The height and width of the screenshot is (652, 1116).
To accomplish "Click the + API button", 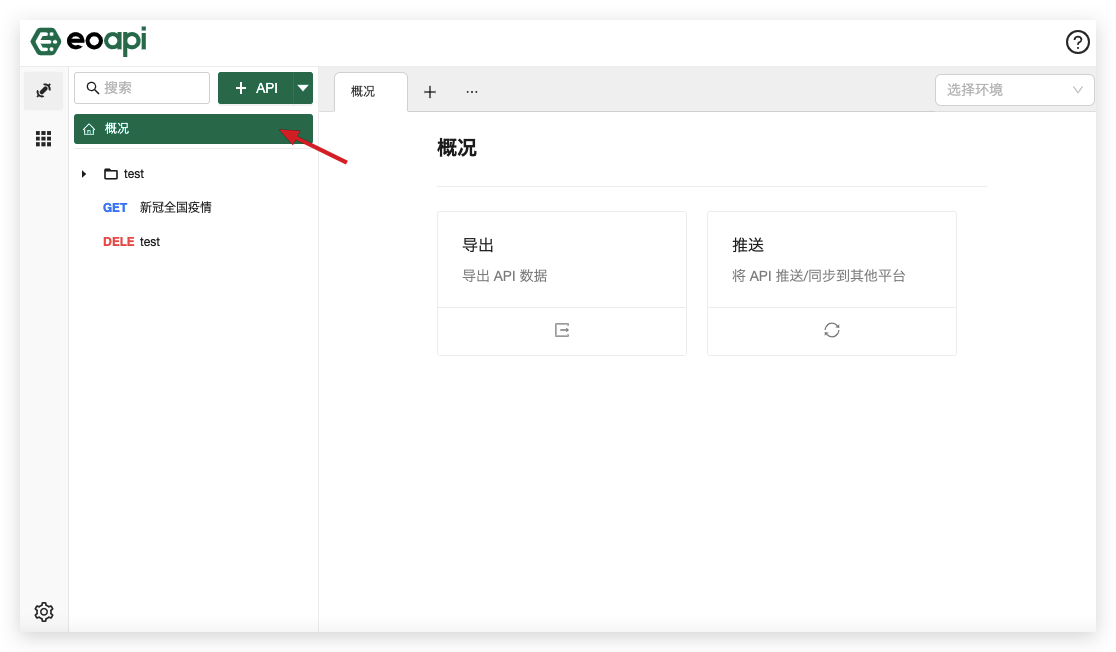I will [257, 88].
